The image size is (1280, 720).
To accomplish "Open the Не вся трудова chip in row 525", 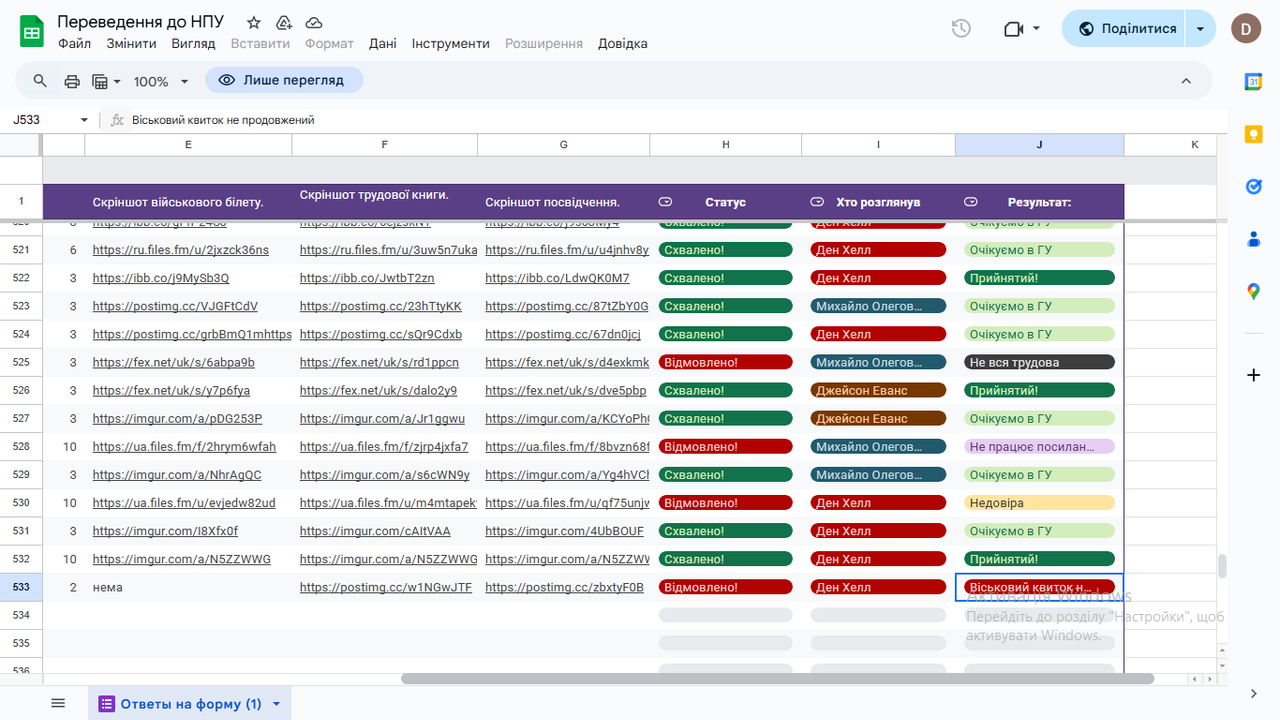I will (x=1039, y=362).
